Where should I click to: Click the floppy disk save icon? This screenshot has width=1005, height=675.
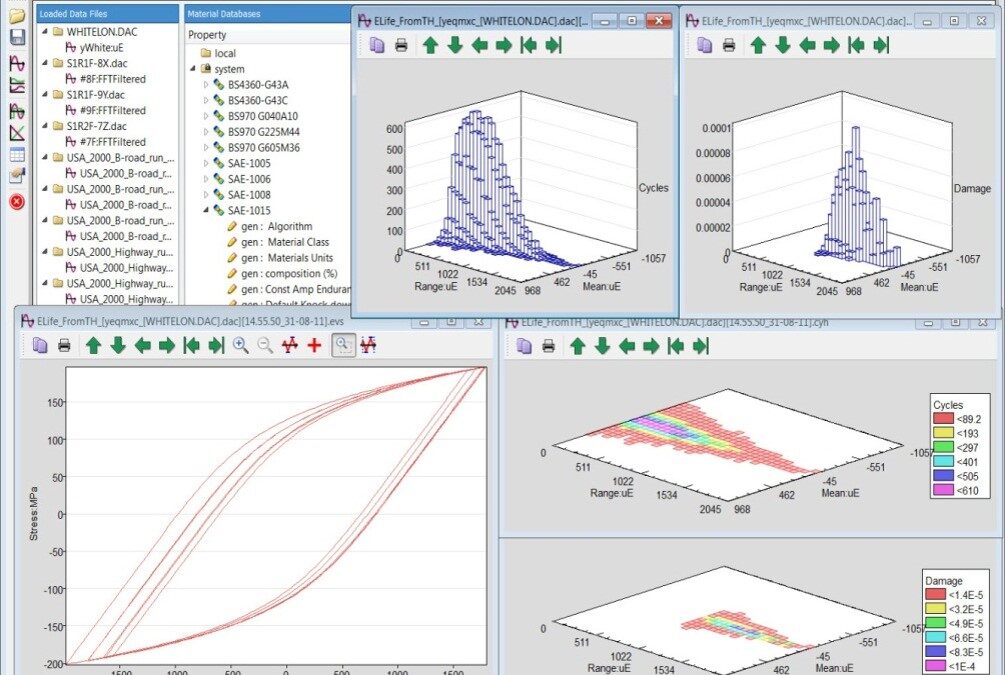(x=17, y=37)
